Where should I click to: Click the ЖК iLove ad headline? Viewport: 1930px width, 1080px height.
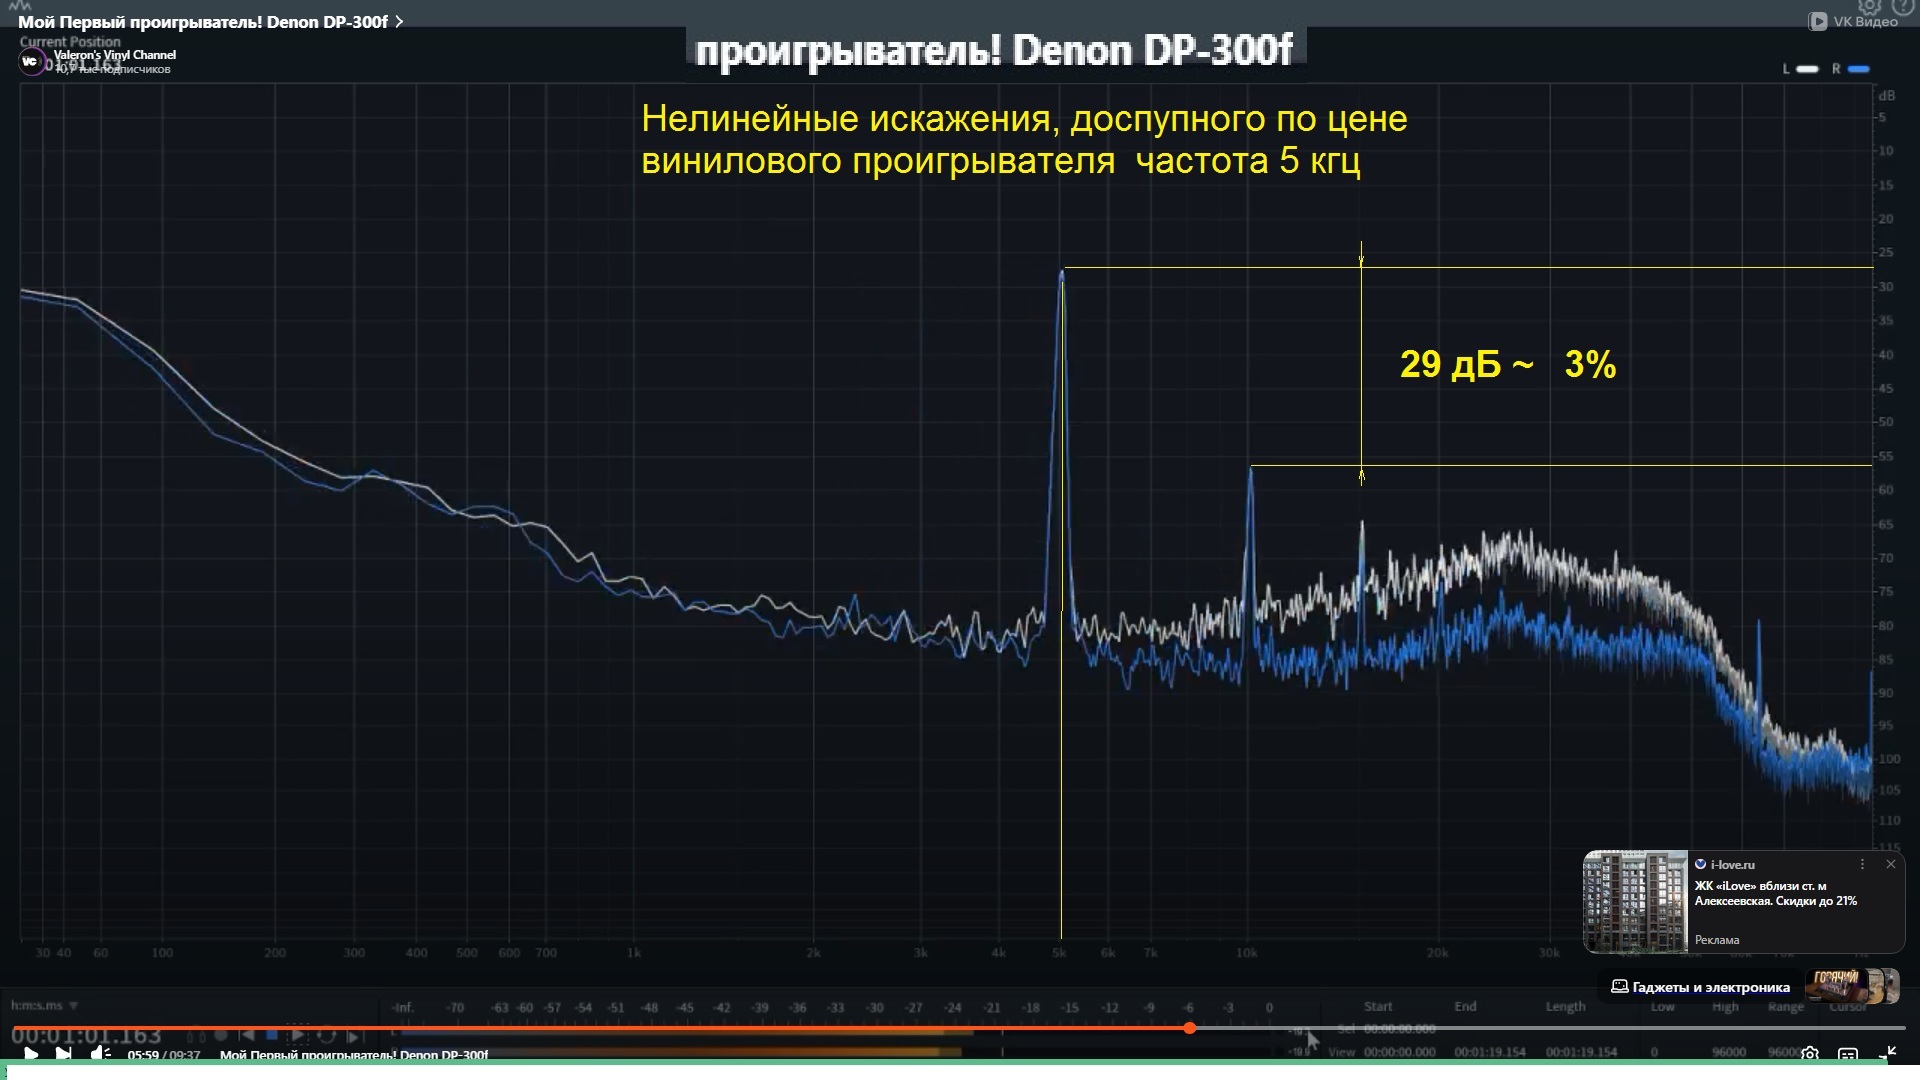click(x=1775, y=893)
